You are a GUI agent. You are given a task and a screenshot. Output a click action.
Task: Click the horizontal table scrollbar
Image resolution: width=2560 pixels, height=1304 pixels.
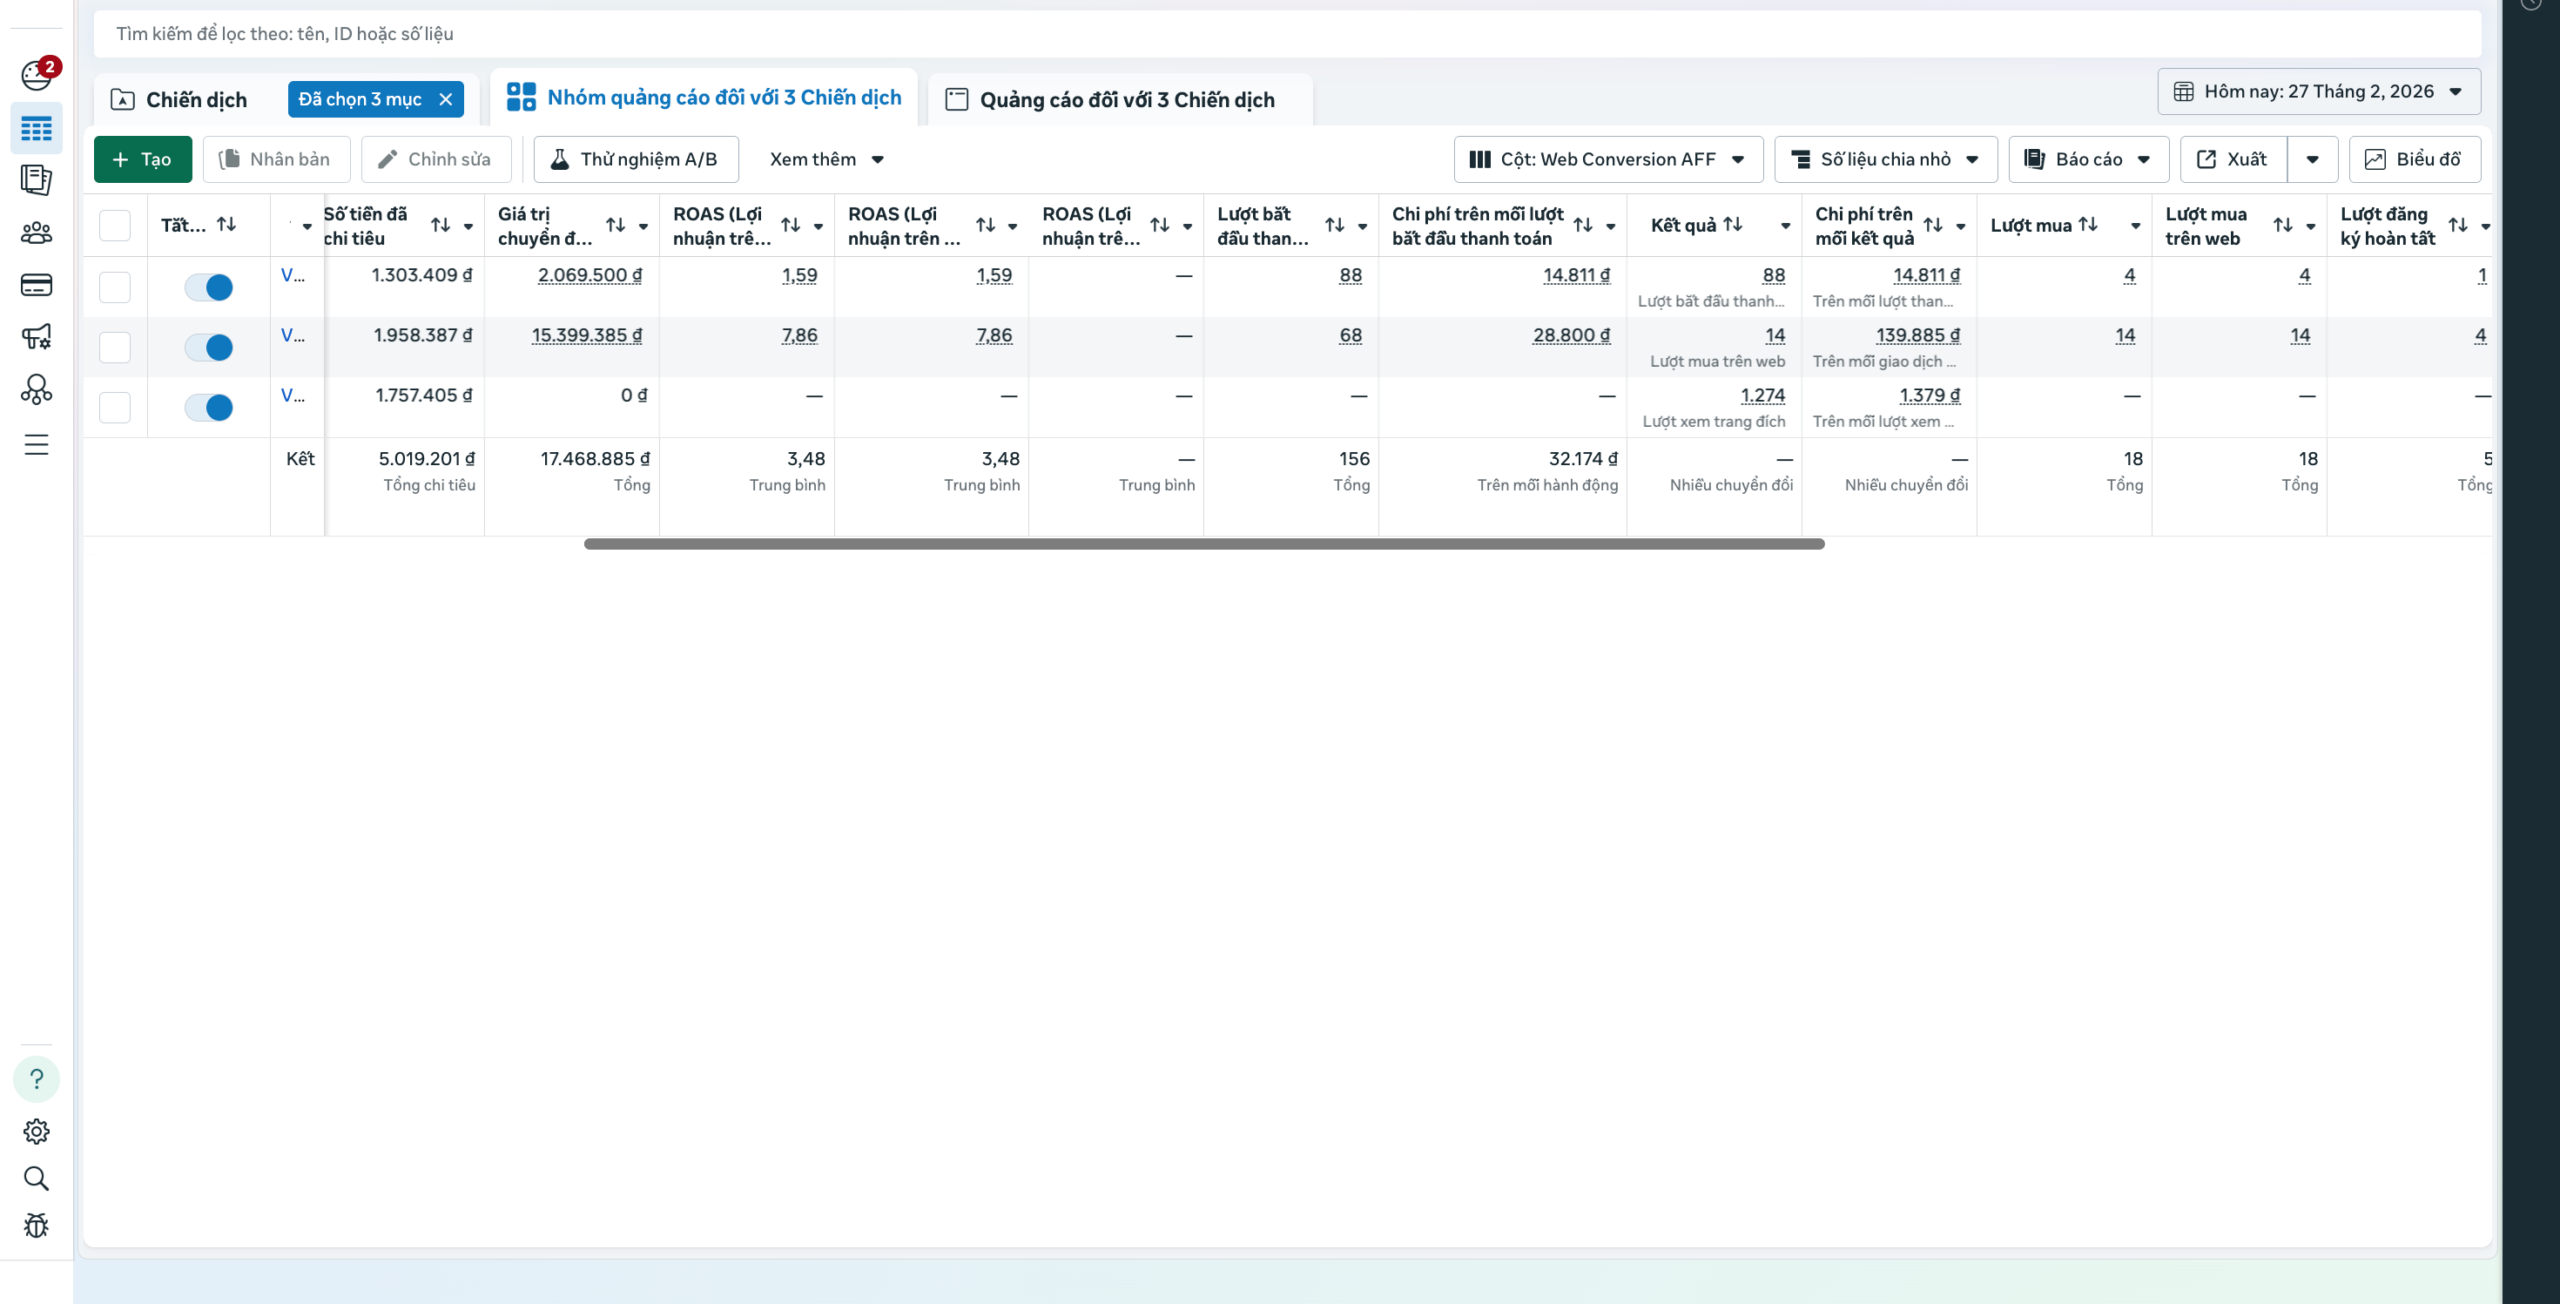click(1203, 544)
